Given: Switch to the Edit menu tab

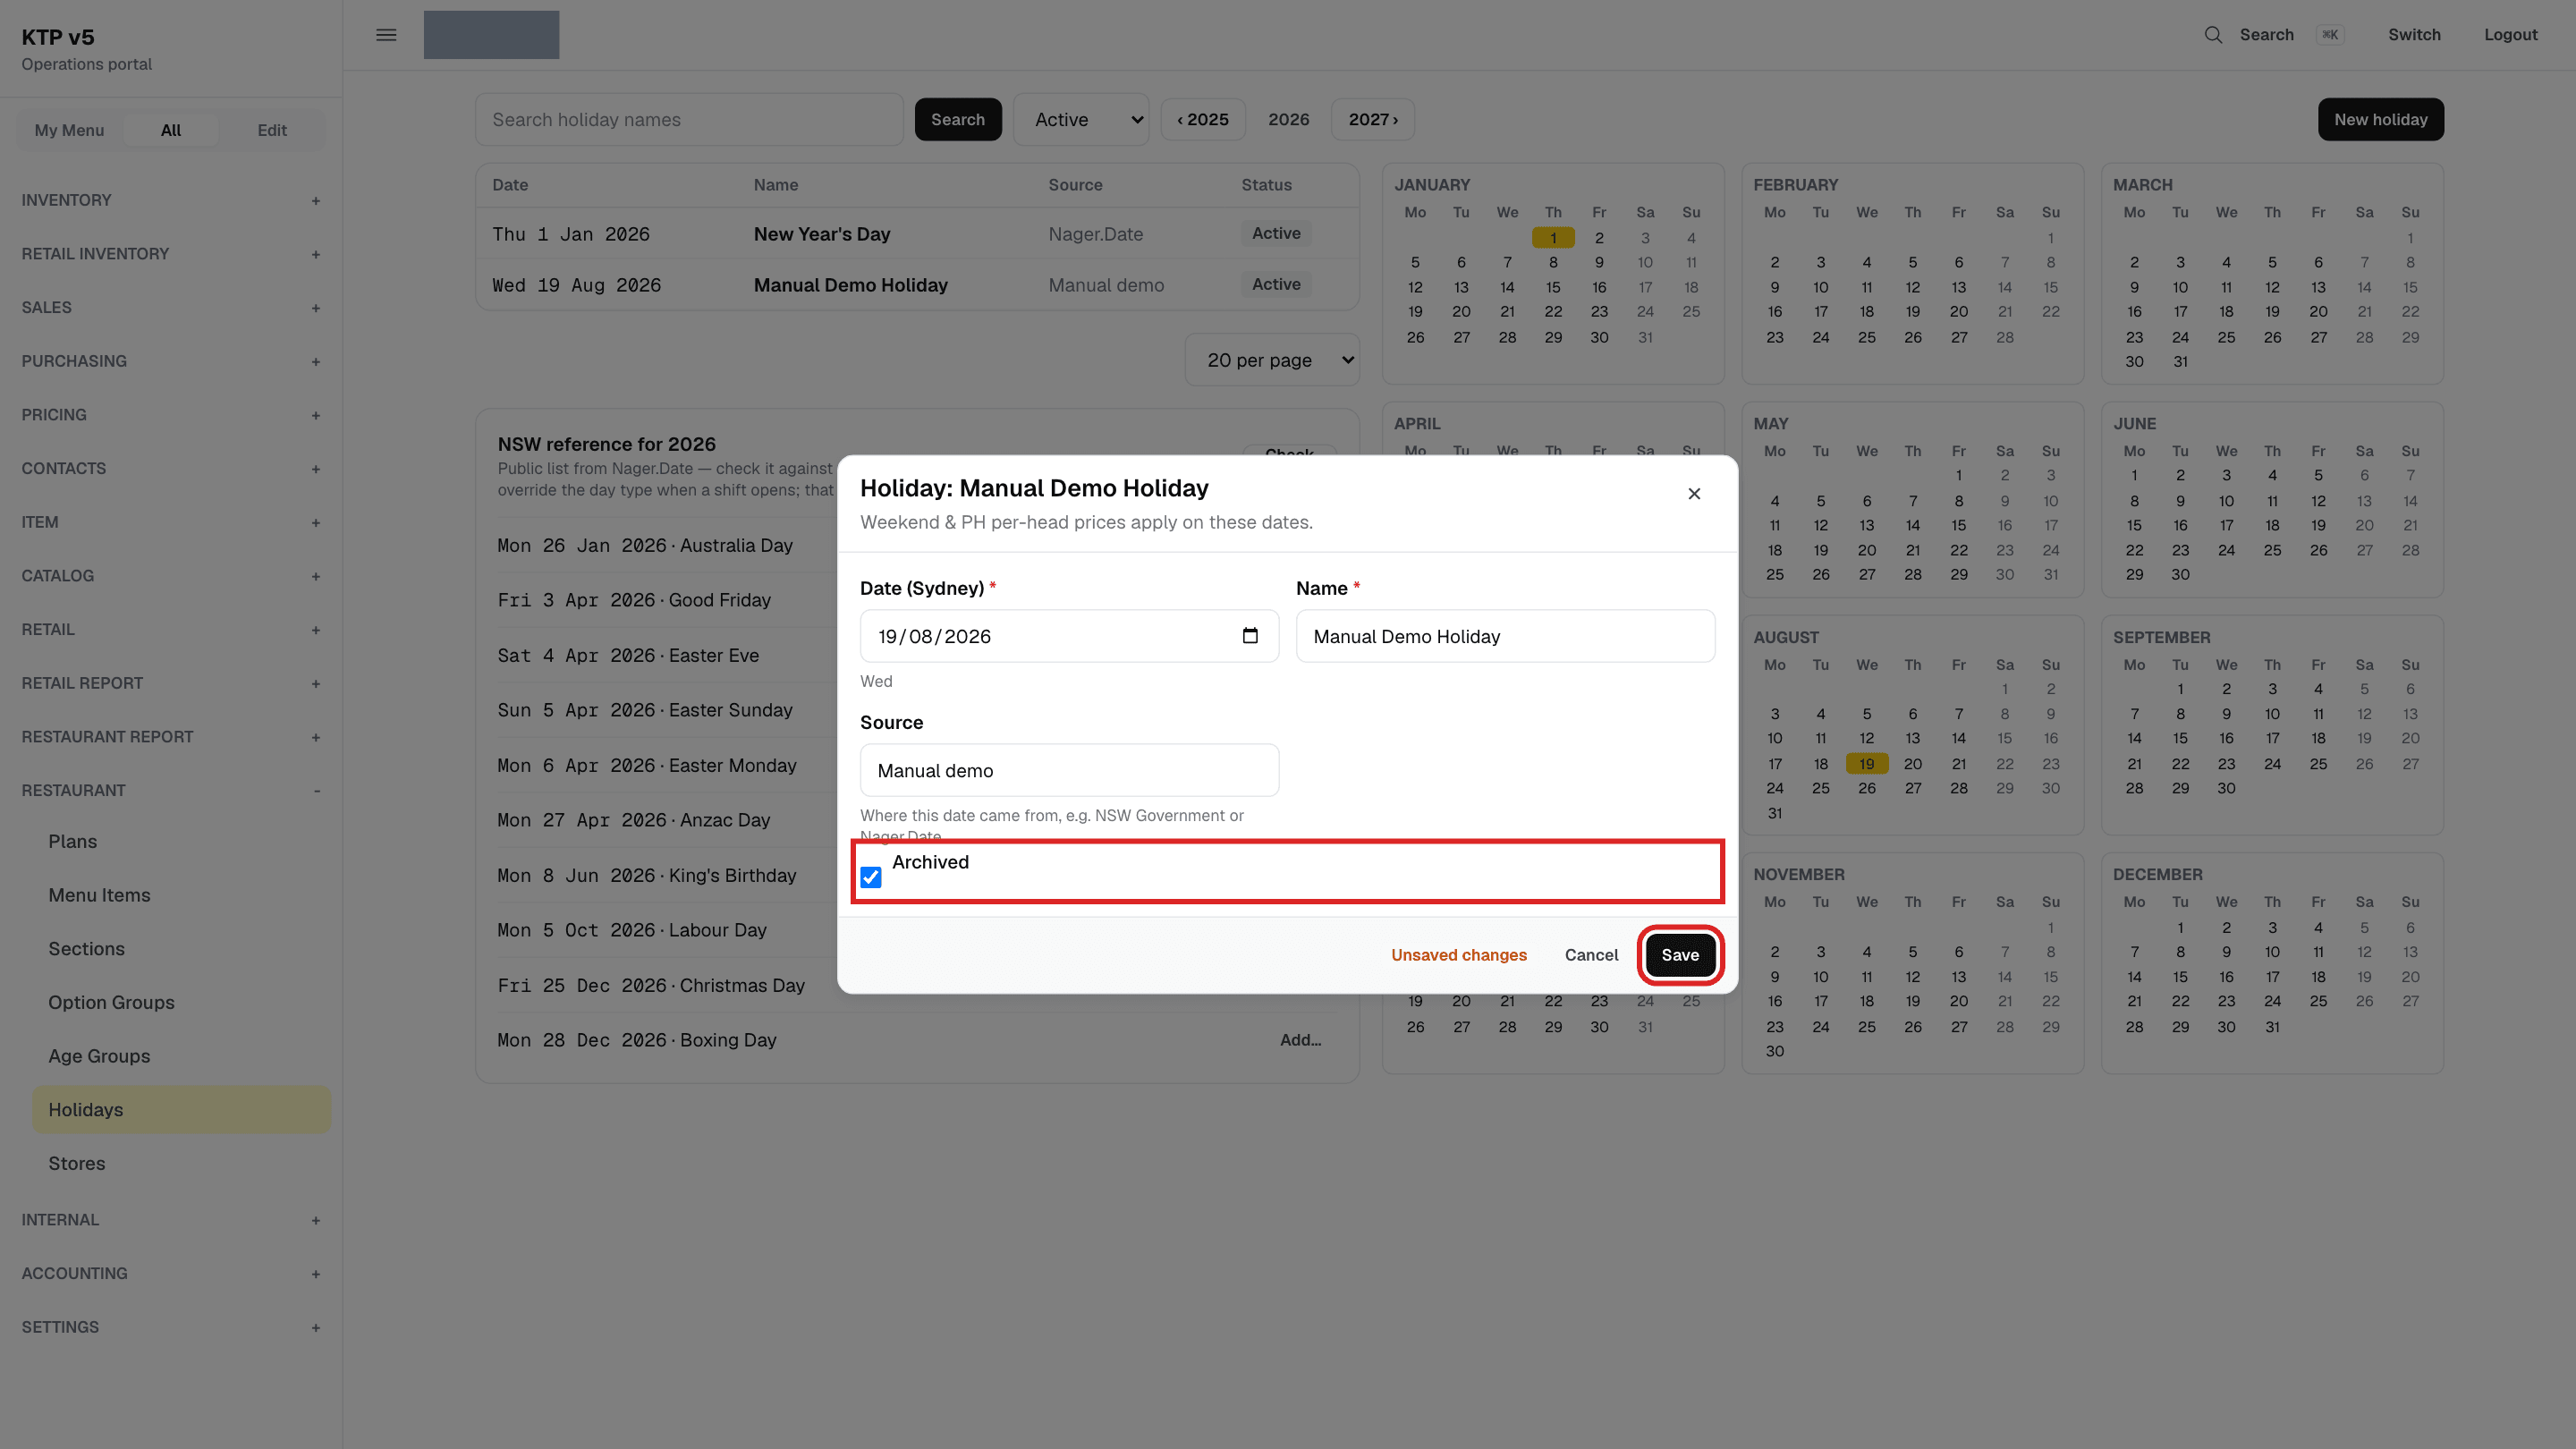Looking at the screenshot, I should pos(272,130).
